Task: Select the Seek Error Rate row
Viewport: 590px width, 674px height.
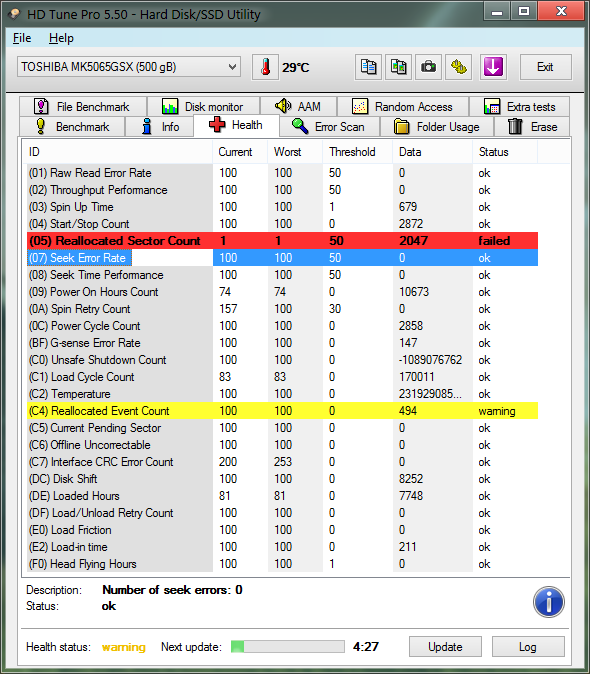Action: tap(282, 258)
